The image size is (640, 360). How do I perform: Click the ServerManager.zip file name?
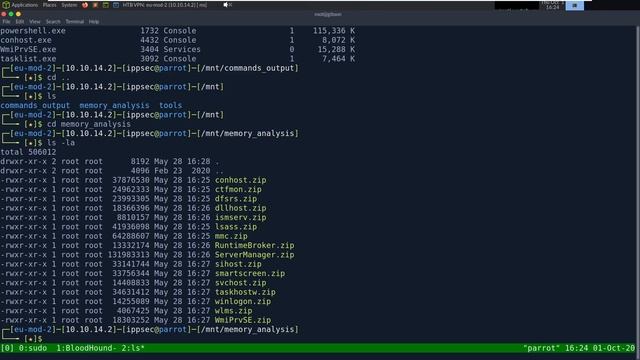click(x=254, y=255)
